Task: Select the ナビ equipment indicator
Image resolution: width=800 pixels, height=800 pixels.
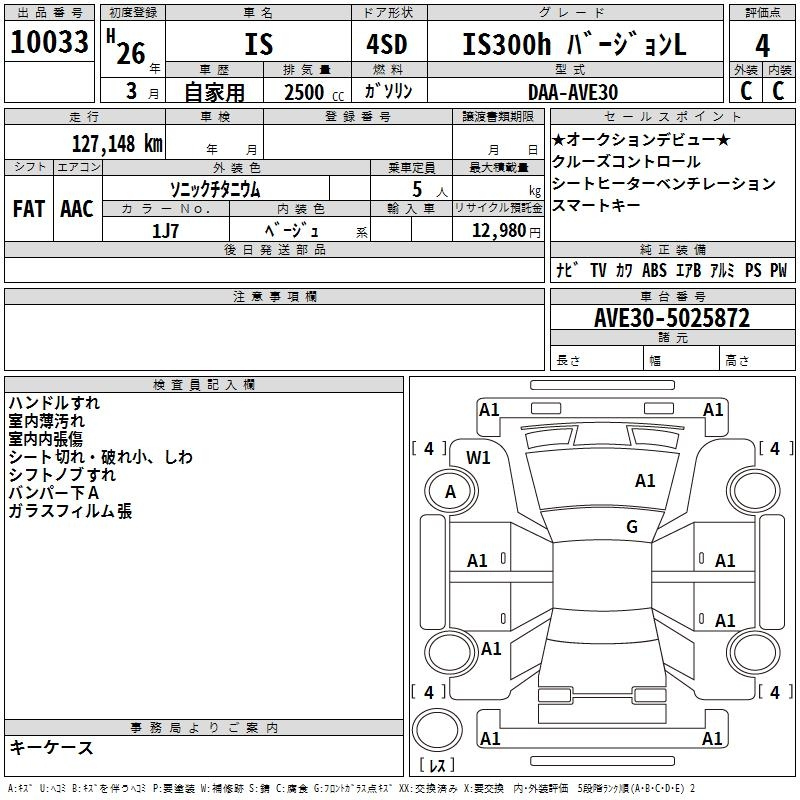Action: tap(563, 270)
